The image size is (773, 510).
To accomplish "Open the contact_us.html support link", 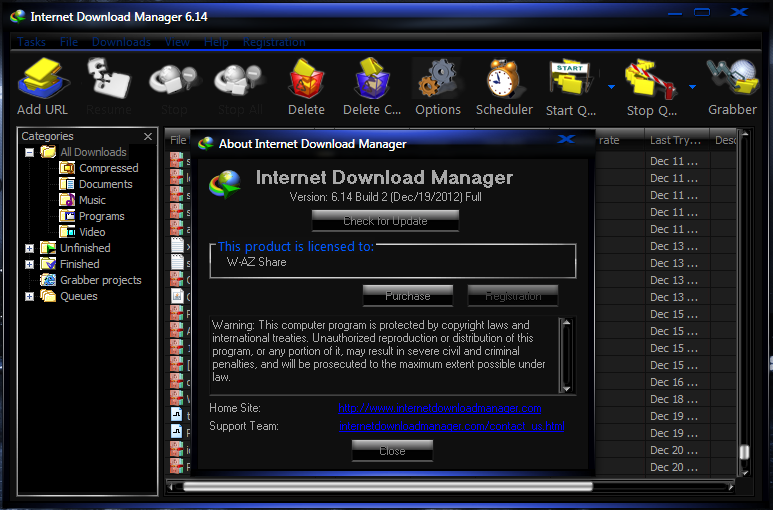I will tap(452, 426).
